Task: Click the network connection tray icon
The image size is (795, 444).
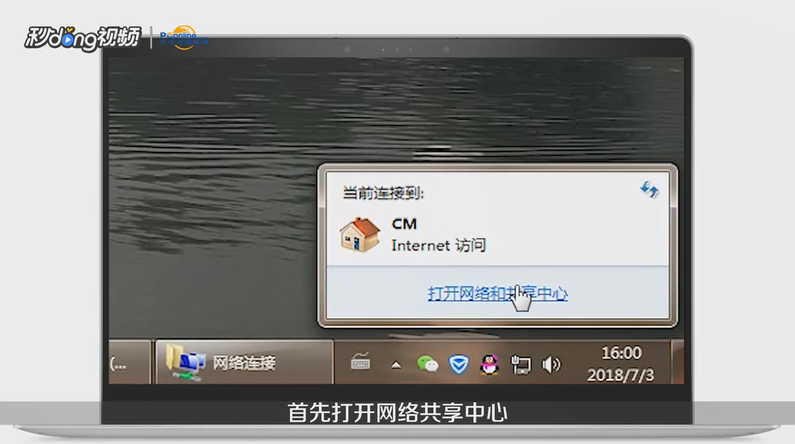Action: point(521,364)
